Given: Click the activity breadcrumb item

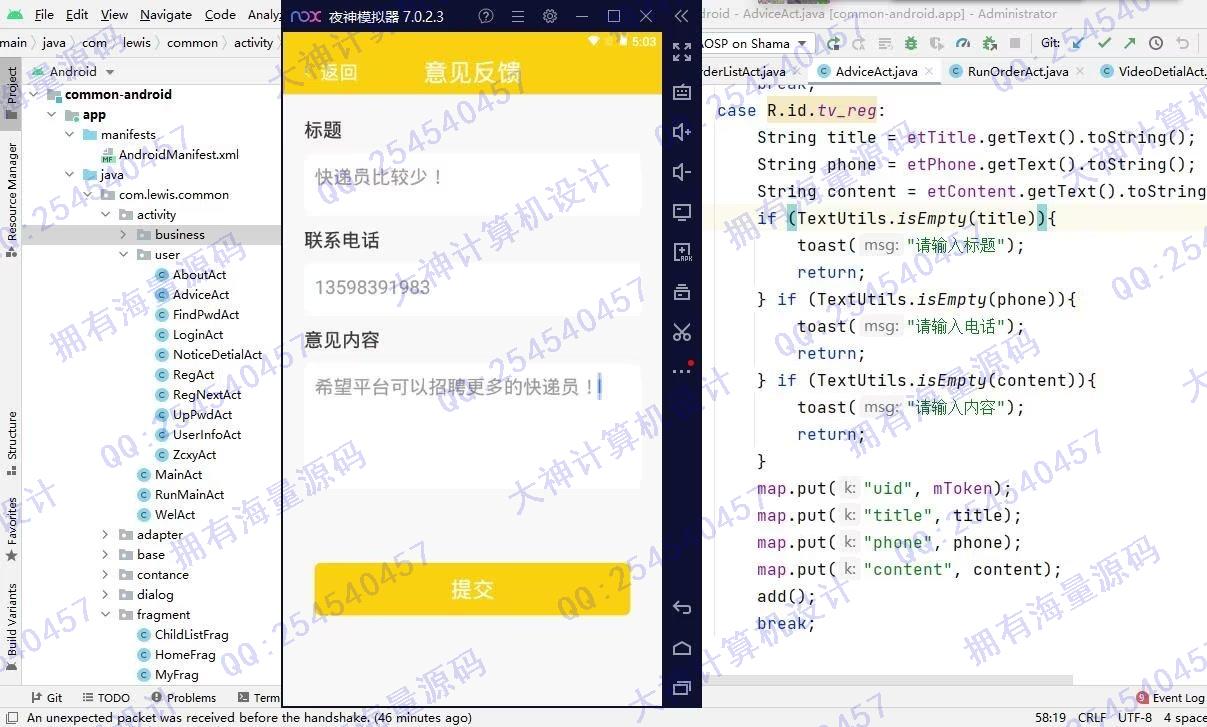Looking at the screenshot, I should point(253,43).
